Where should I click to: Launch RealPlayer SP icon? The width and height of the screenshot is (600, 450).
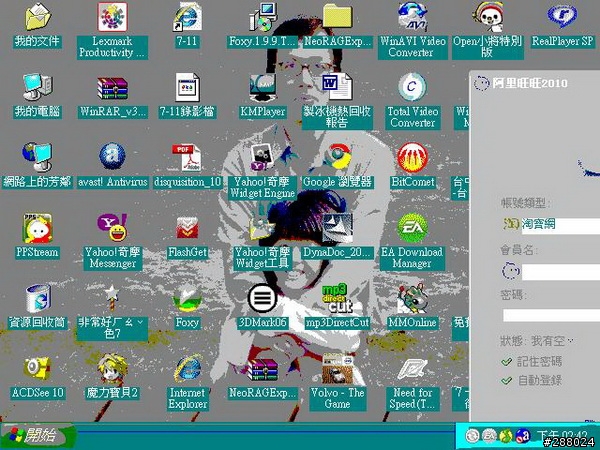pyautogui.click(x=562, y=17)
